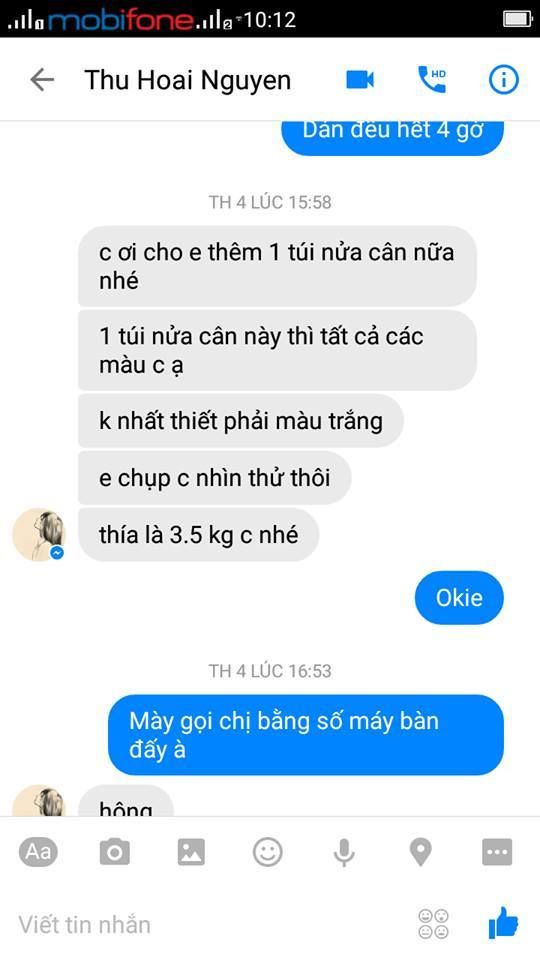This screenshot has width=540, height=960.
Task: Select the 'k nhất thiết phải màu trắng' message
Action: pyautogui.click(x=241, y=421)
